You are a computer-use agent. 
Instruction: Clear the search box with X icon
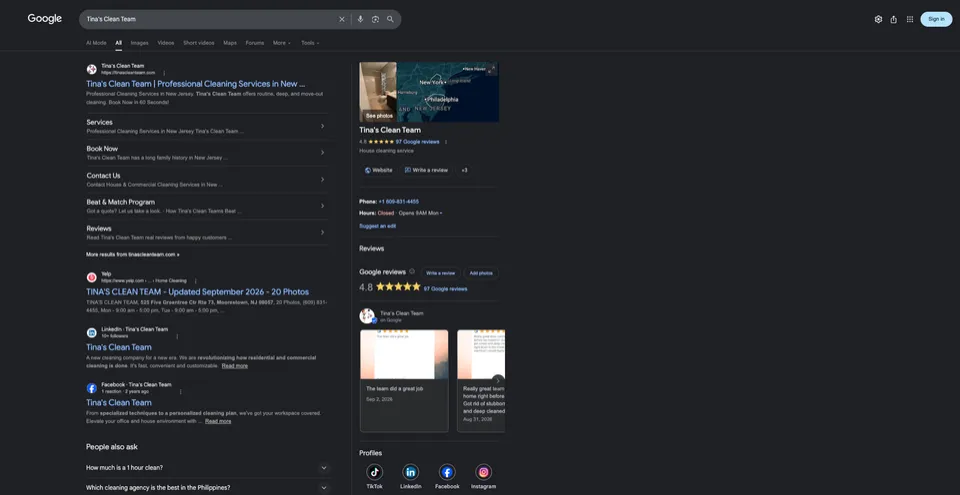point(342,20)
